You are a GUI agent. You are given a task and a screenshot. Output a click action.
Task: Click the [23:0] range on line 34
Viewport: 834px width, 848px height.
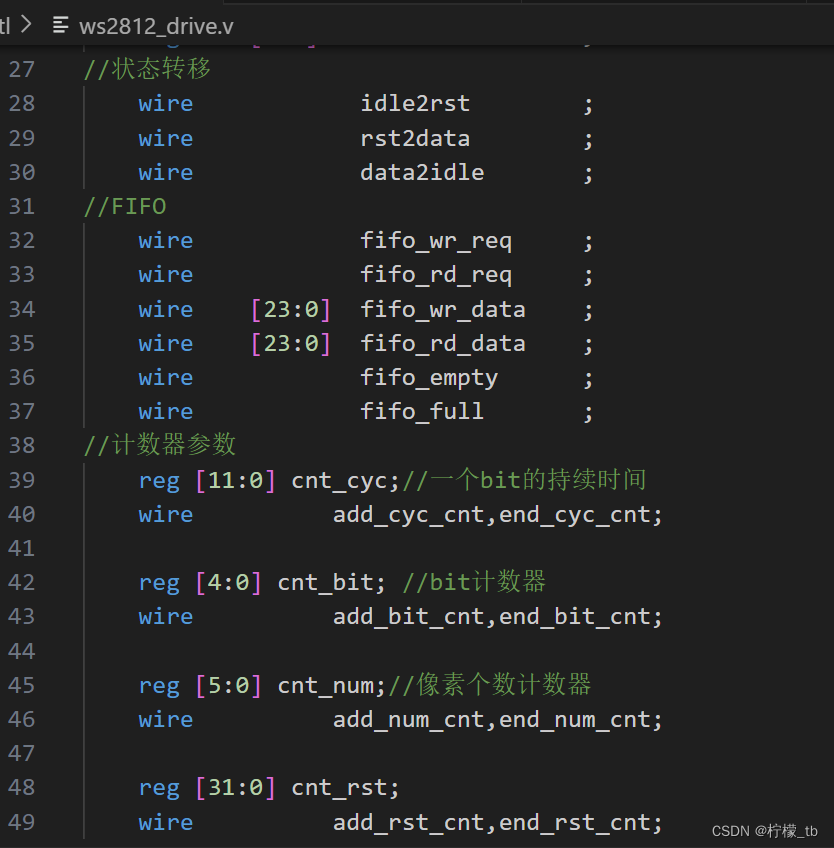[x=291, y=309]
